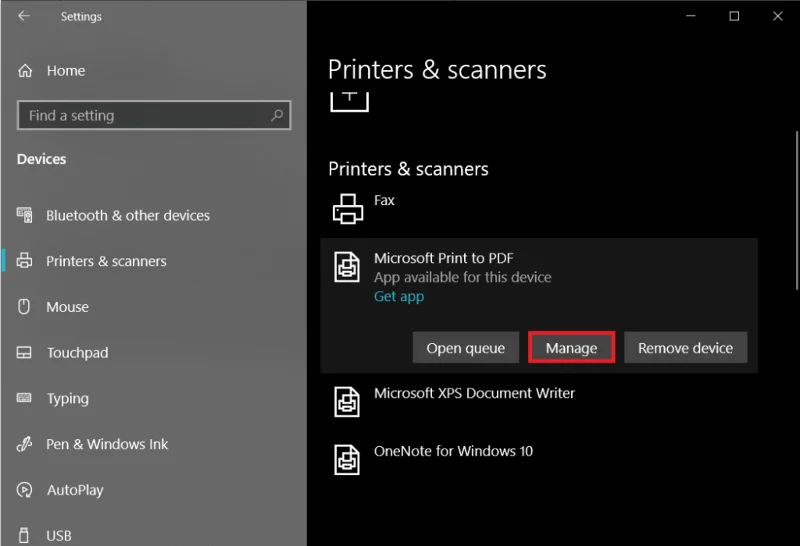The height and width of the screenshot is (546, 800).
Task: Click the vertical scrollbar thumb
Action: tap(797, 211)
